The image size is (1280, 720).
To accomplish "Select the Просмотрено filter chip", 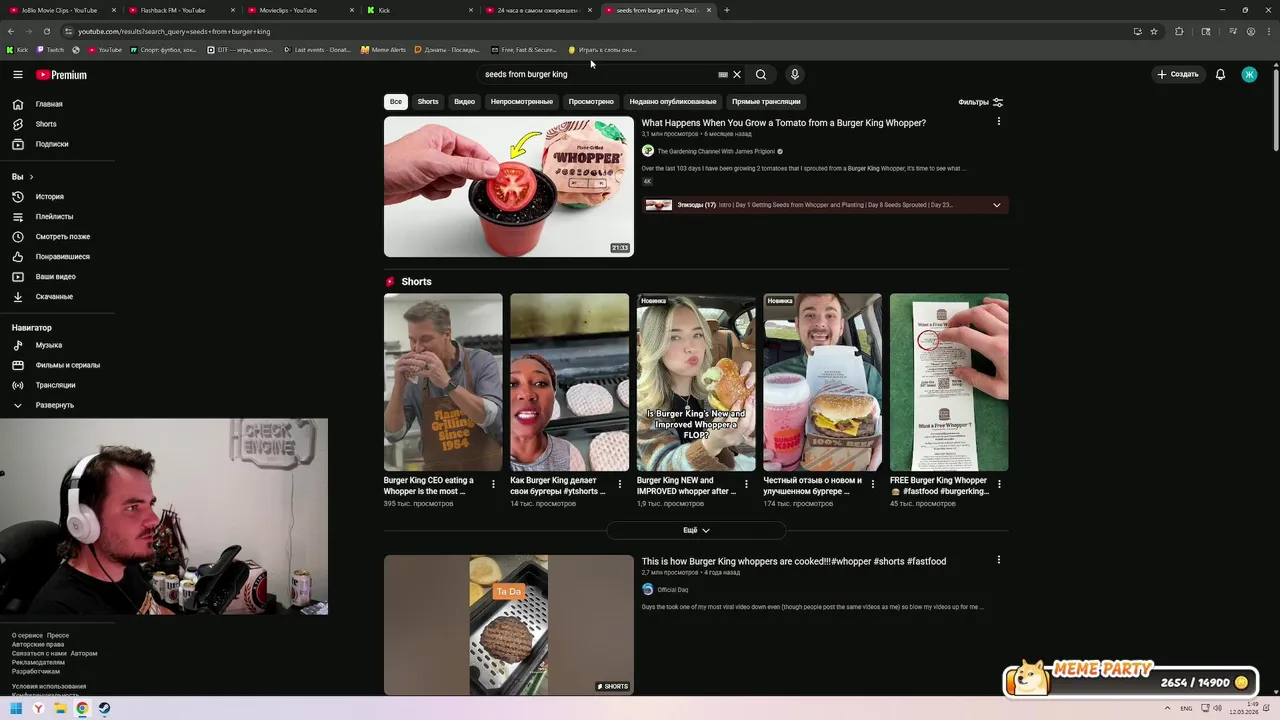I will pyautogui.click(x=591, y=102).
